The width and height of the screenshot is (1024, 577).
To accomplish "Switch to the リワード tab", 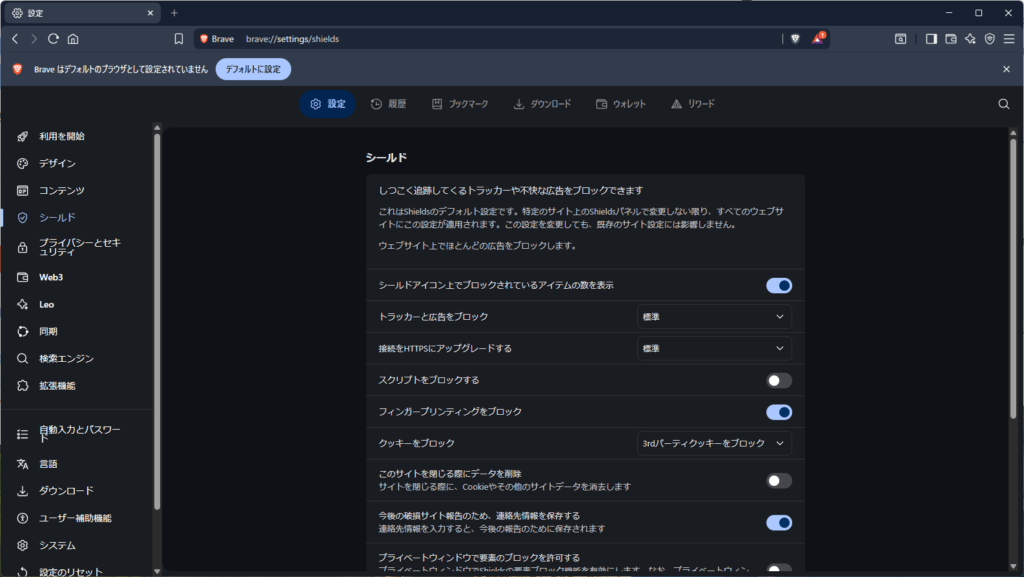I will point(692,103).
